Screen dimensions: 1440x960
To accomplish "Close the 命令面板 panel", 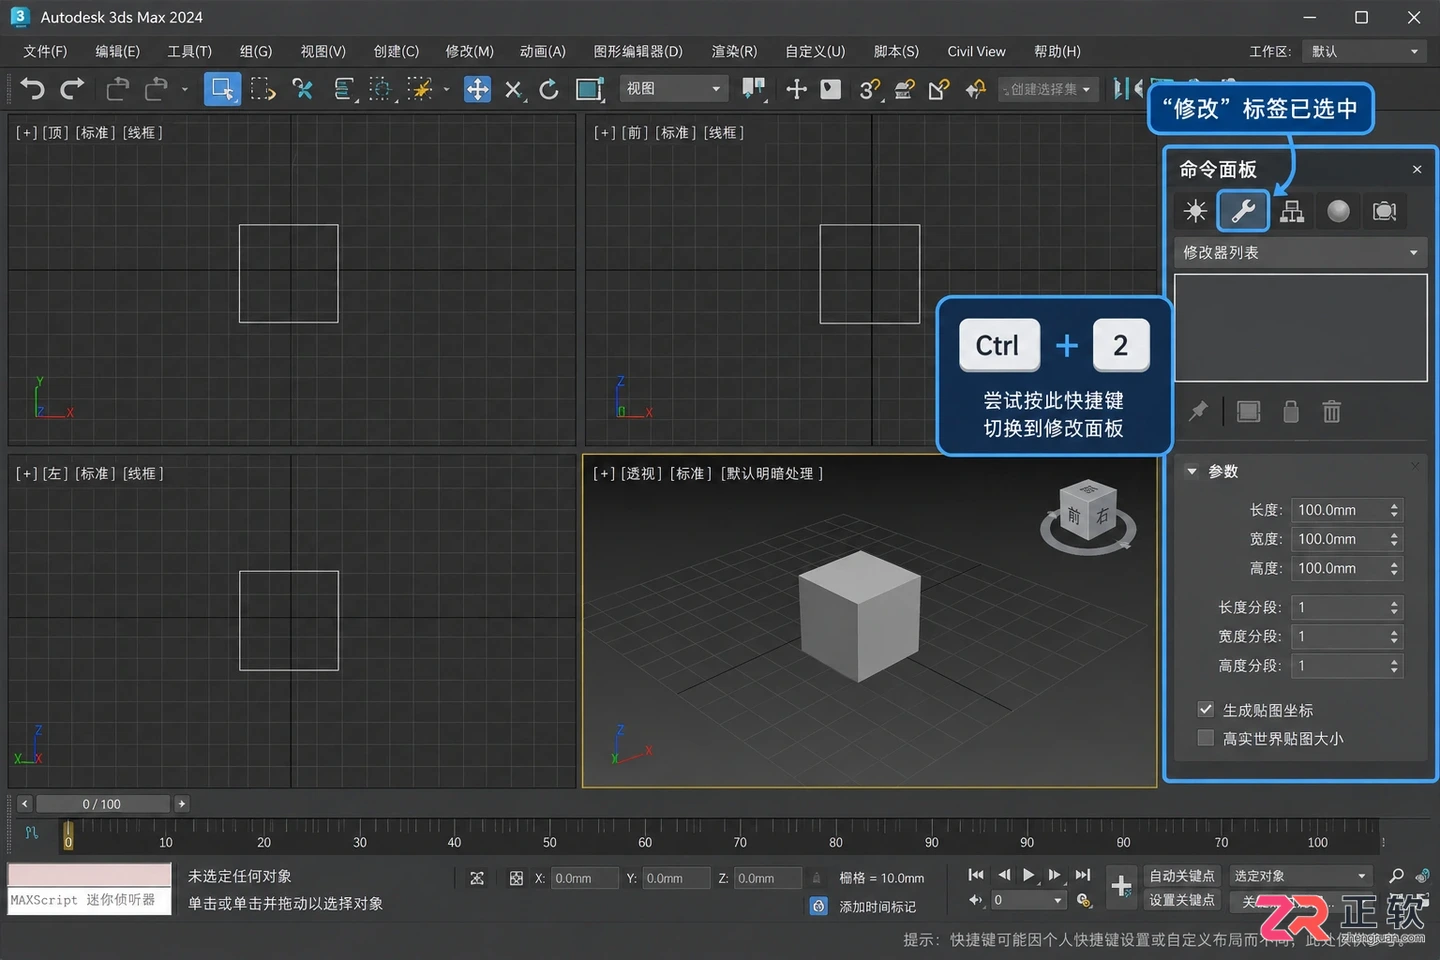I will pyautogui.click(x=1417, y=169).
